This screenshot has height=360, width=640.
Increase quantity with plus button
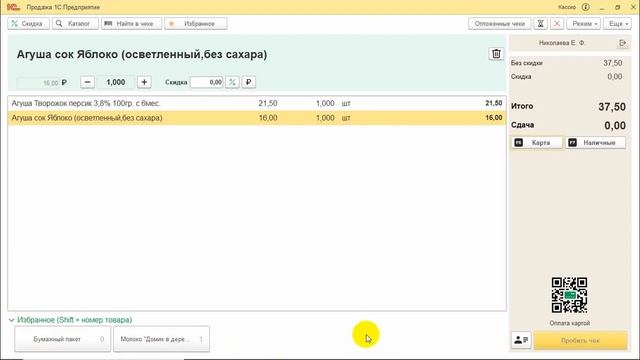click(x=144, y=82)
